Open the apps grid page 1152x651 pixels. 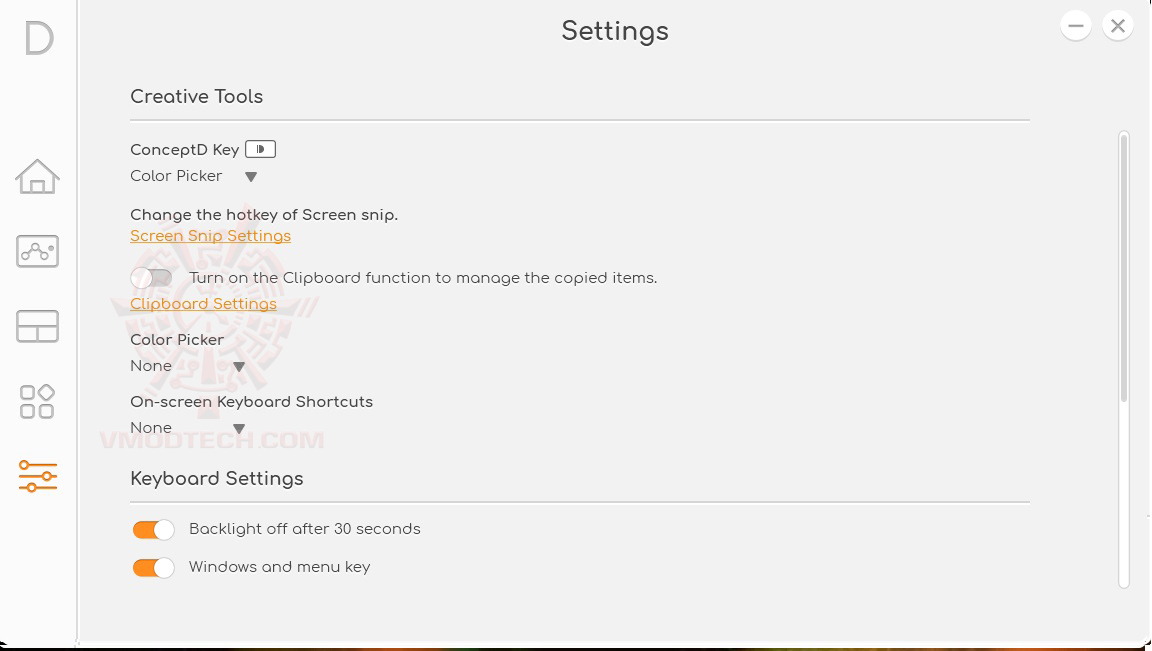37,402
